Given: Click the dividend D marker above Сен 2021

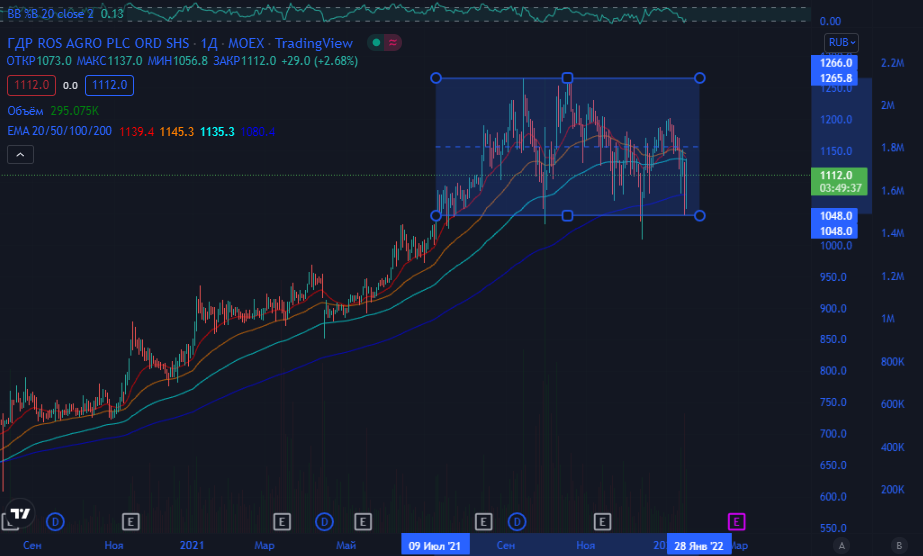Looking at the screenshot, I should click(517, 521).
